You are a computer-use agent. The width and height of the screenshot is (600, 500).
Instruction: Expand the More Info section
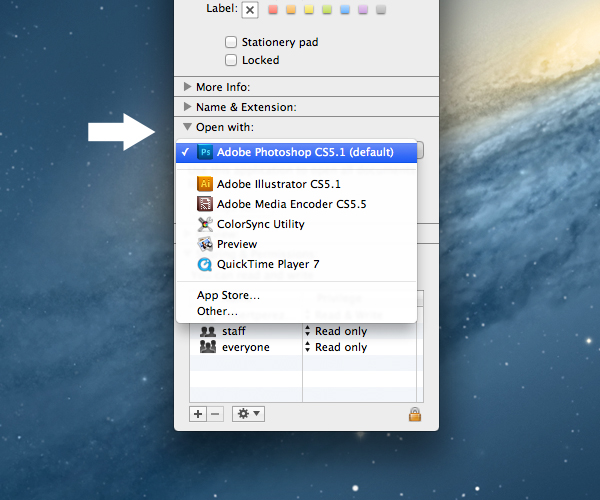pos(187,86)
